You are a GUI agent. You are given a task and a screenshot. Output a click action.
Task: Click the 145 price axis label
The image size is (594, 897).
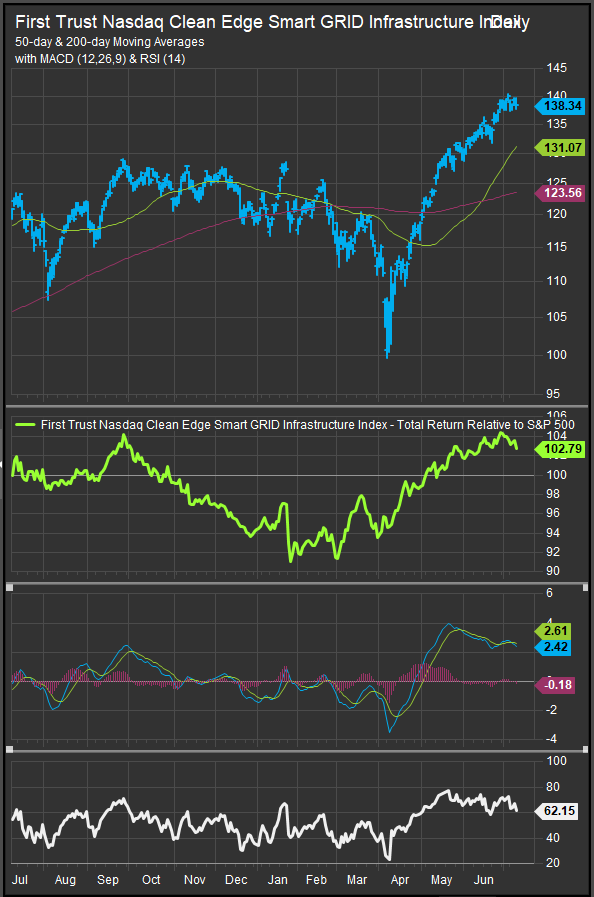point(557,68)
